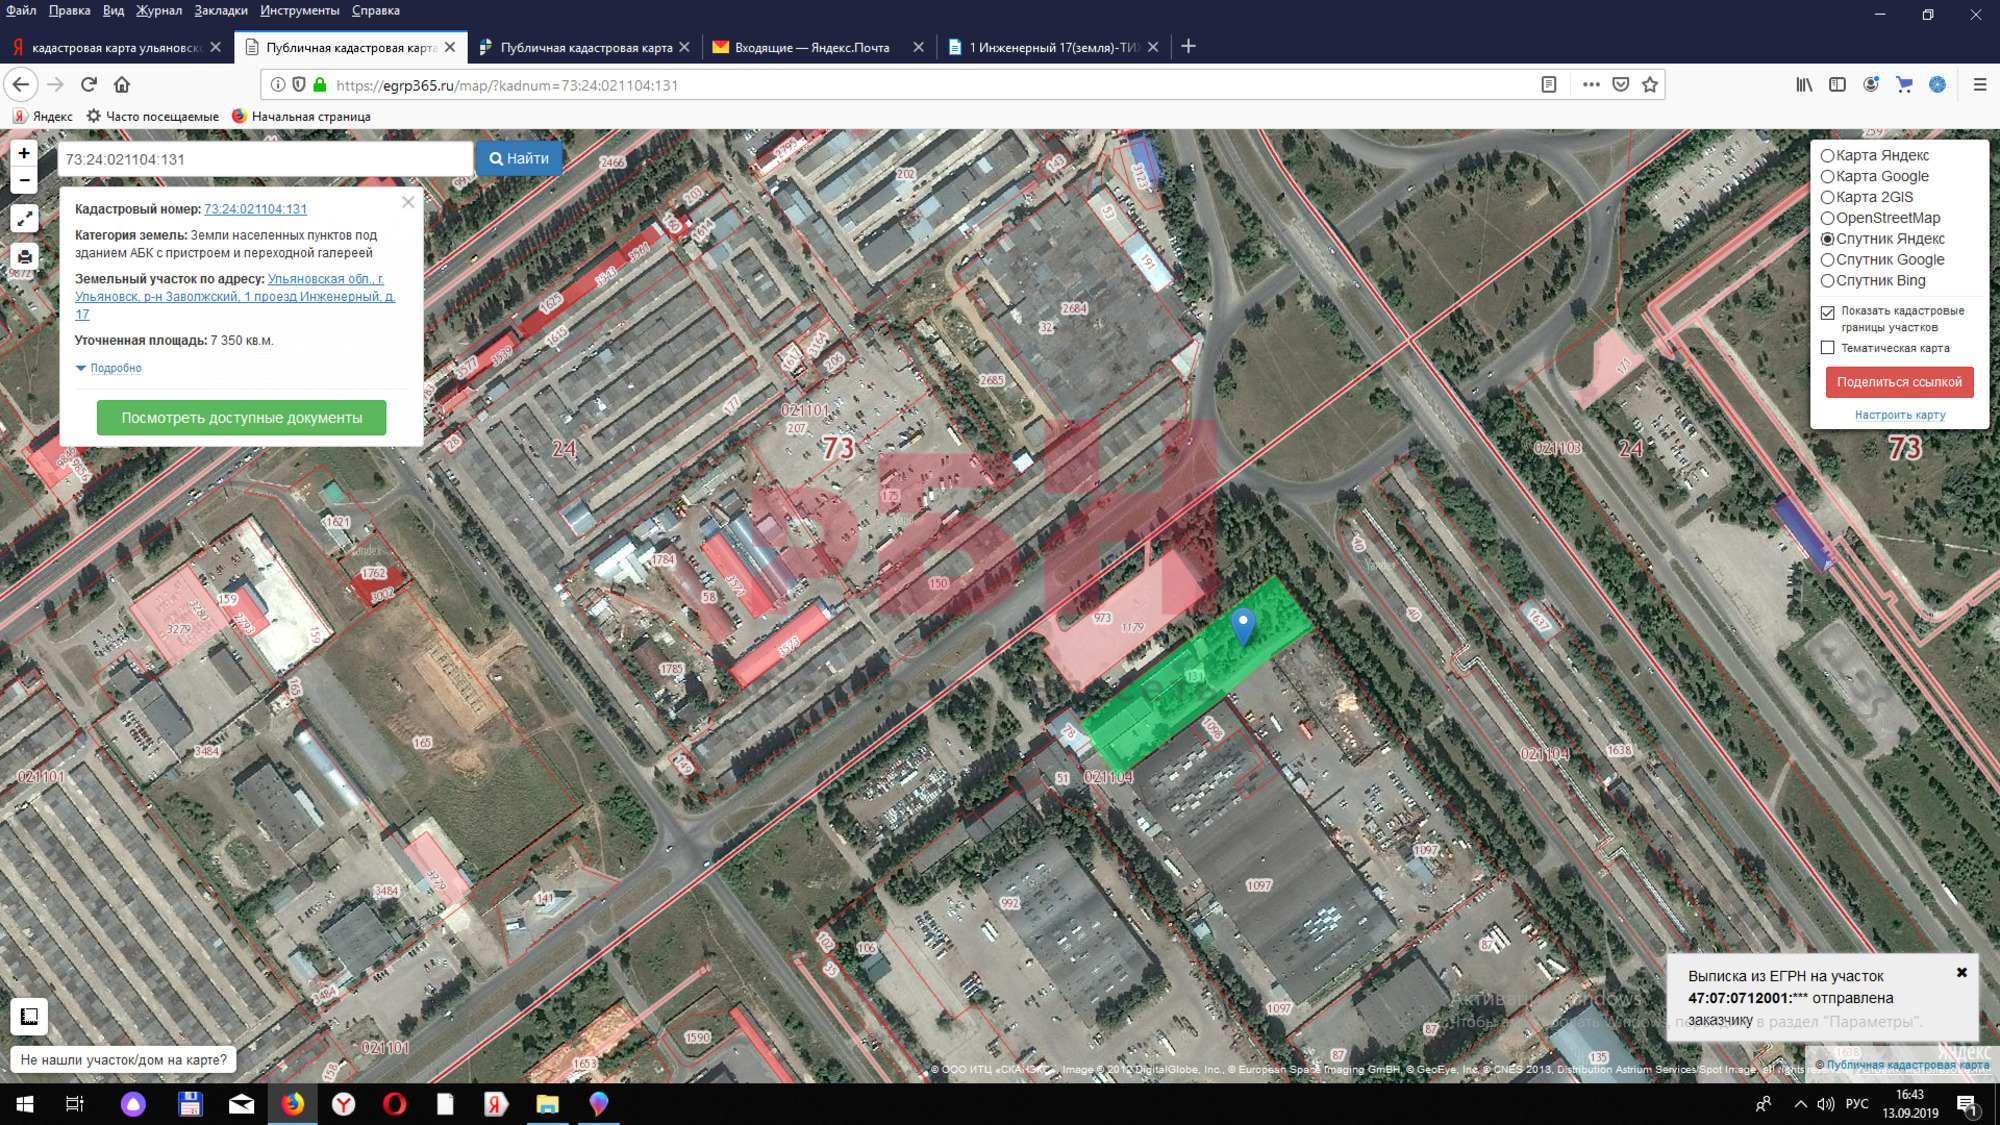Go back to previous page
2000x1125 pixels.
(x=21, y=85)
